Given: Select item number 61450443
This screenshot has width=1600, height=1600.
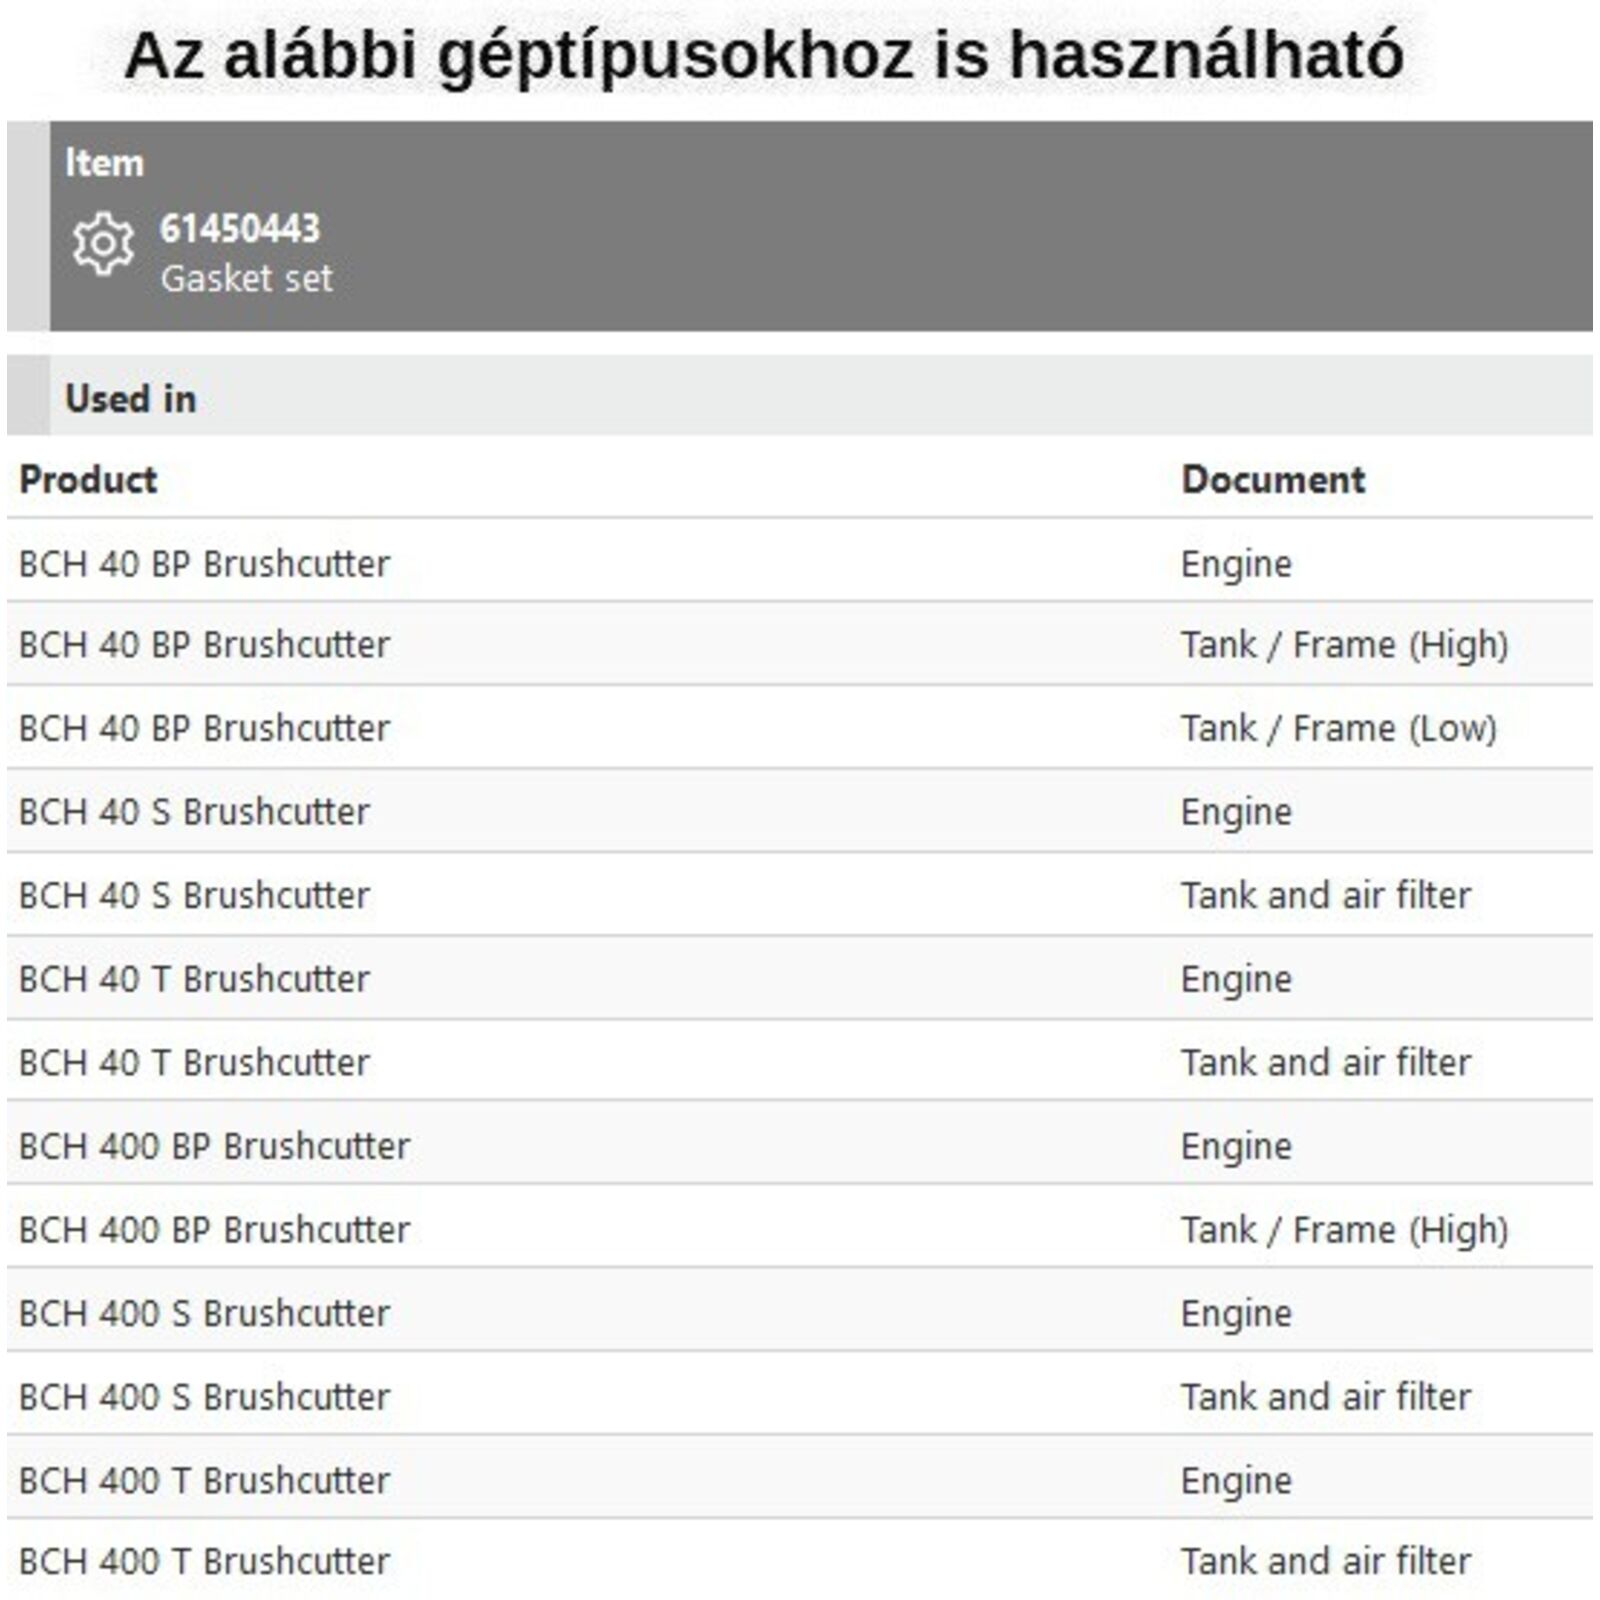Looking at the screenshot, I should [x=240, y=229].
